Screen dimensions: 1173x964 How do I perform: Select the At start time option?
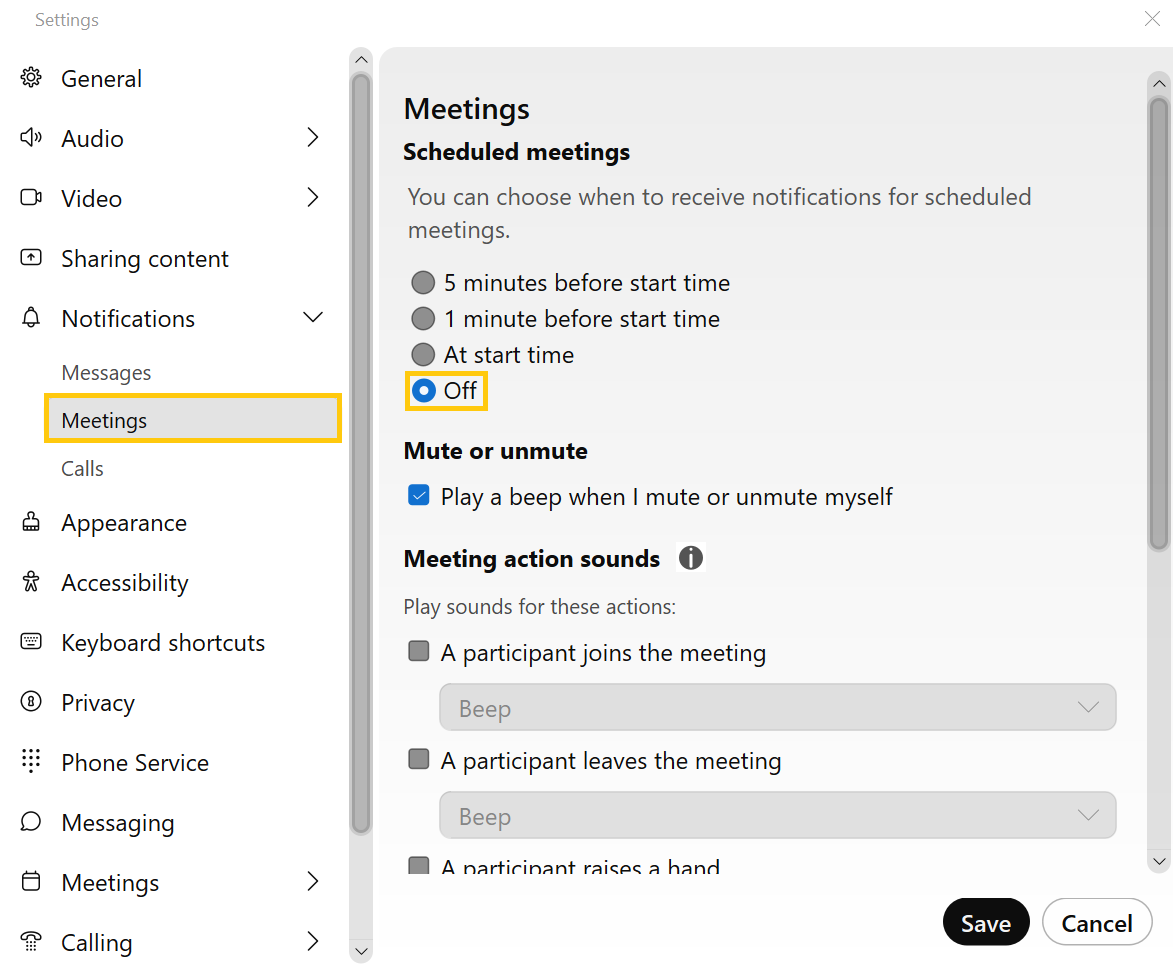pyautogui.click(x=424, y=355)
